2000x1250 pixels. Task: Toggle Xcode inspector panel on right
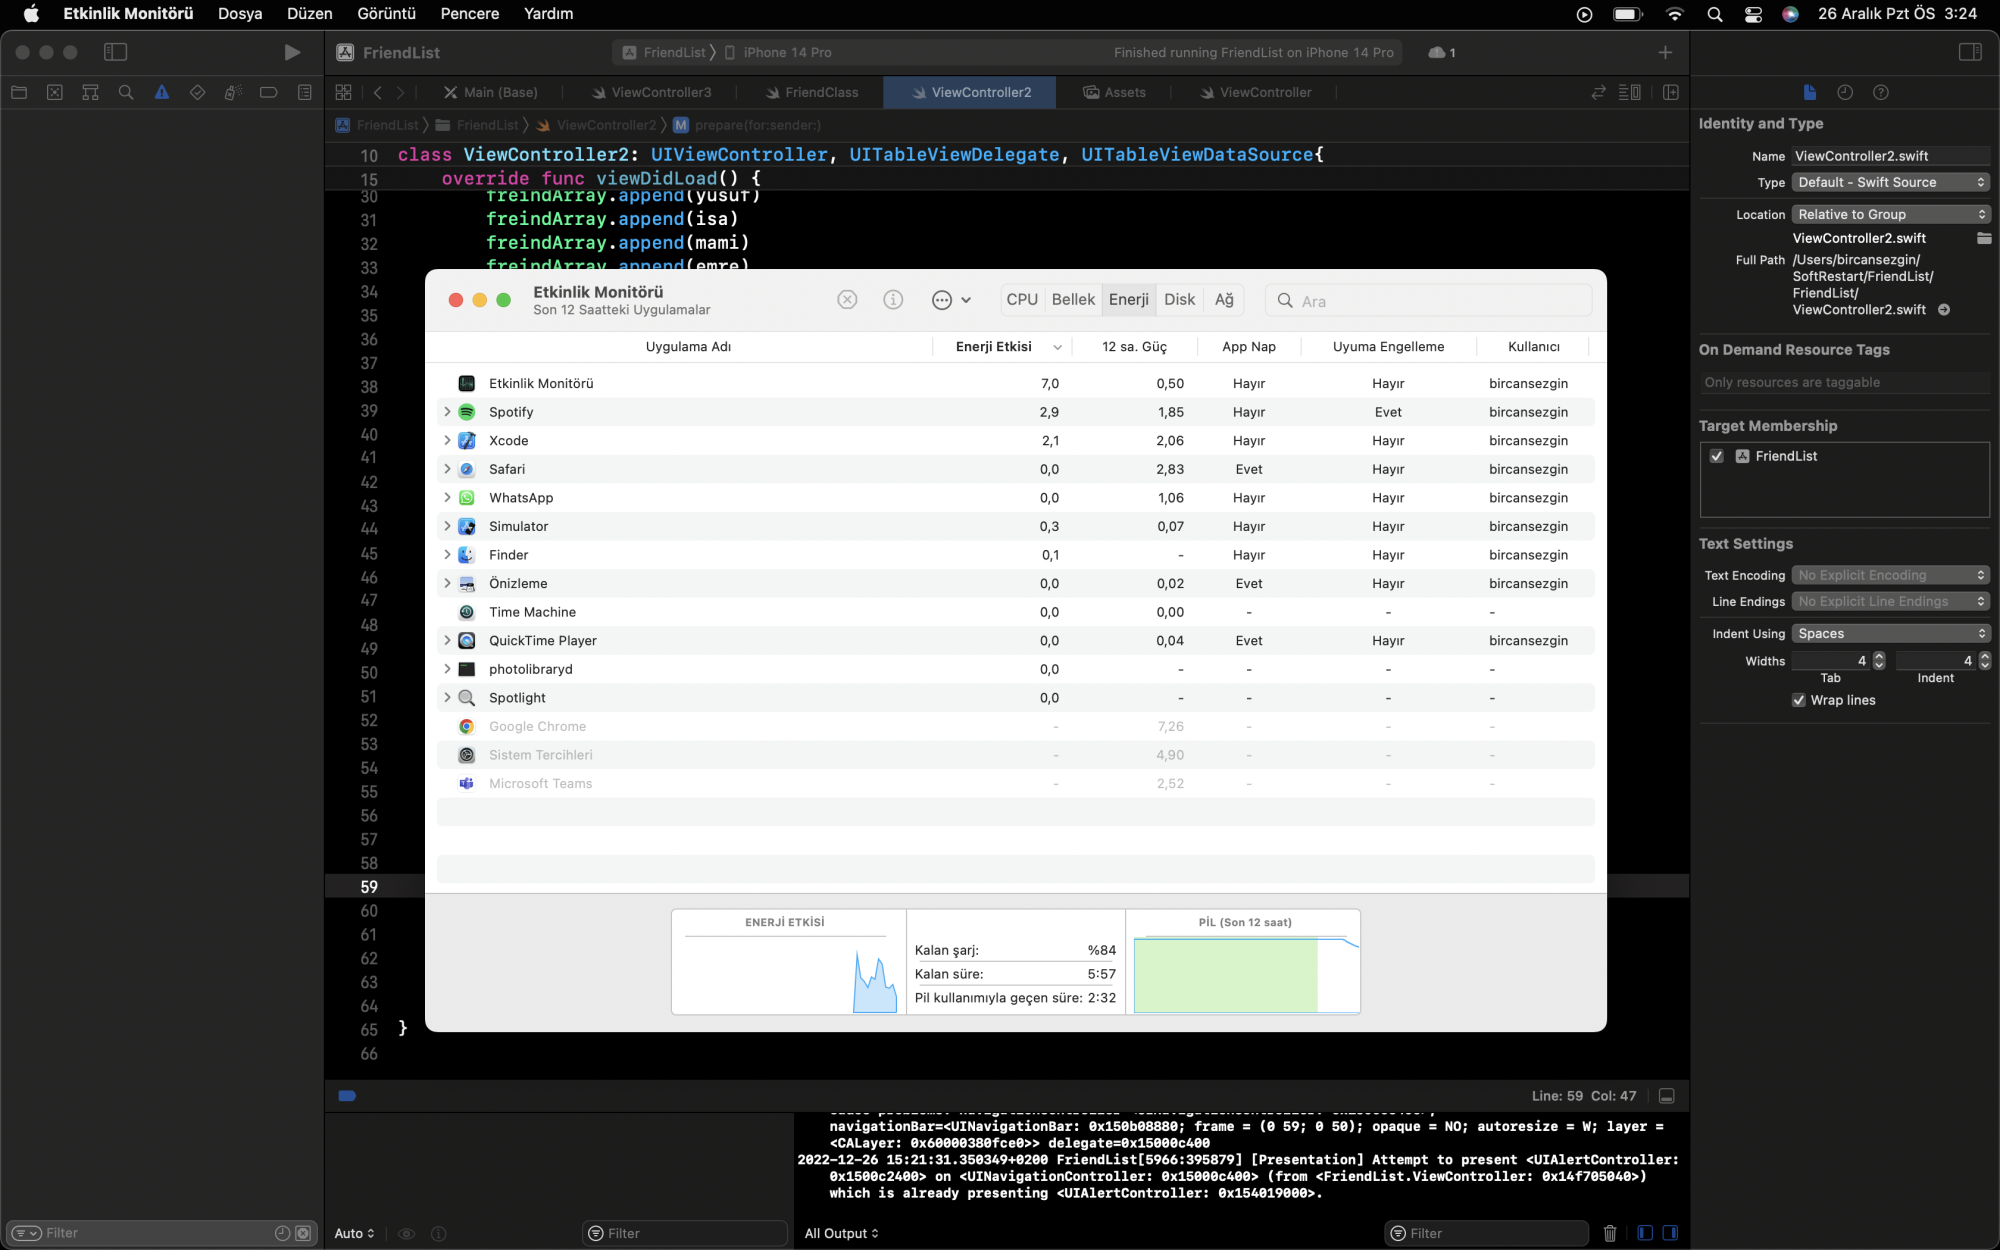[x=1970, y=52]
